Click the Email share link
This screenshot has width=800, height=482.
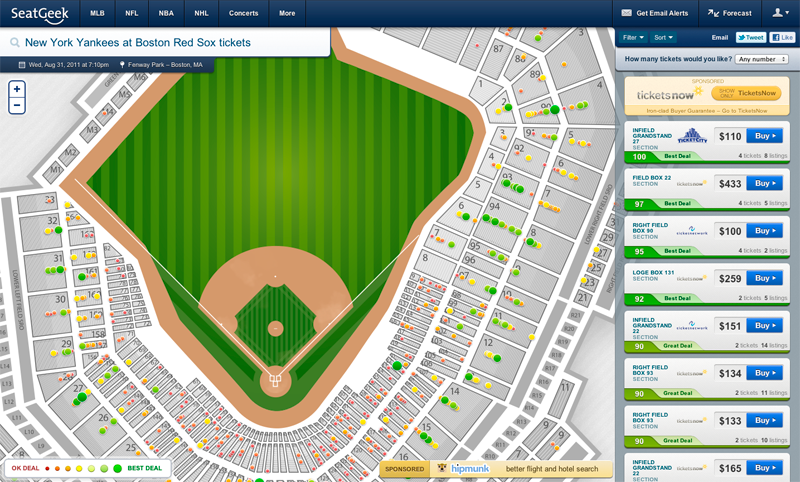pos(719,37)
